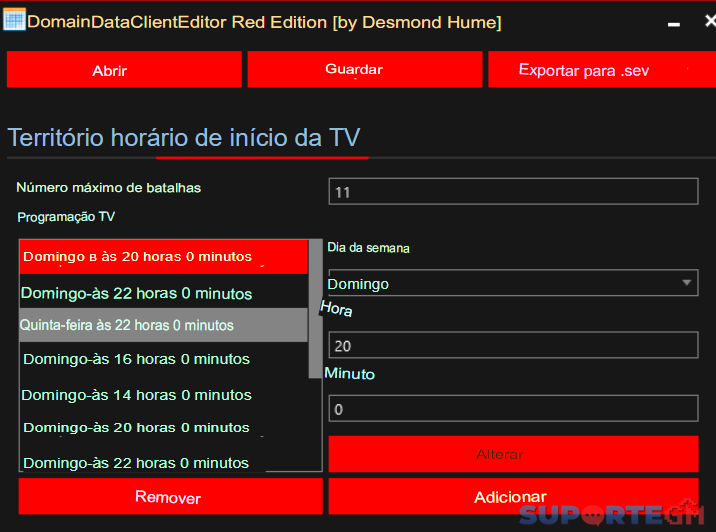Select 'Quinta-feira às 22 horas 0 minutos' row

163,325
